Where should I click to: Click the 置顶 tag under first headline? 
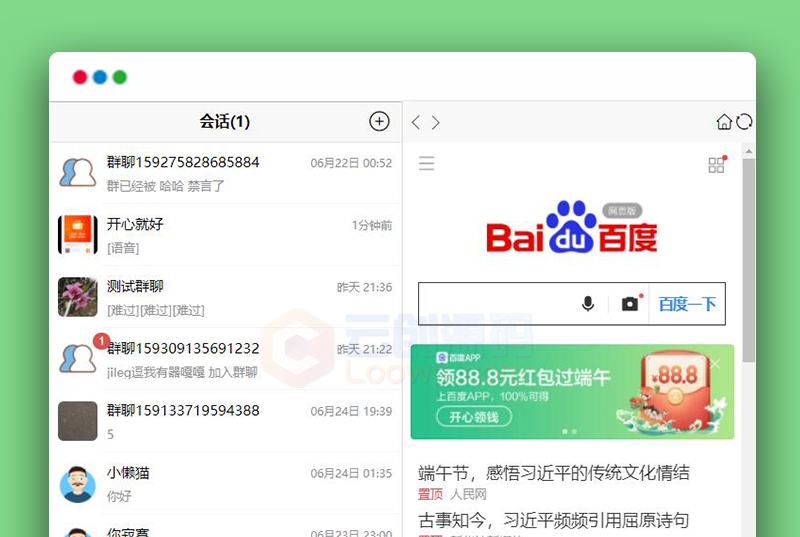click(430, 494)
